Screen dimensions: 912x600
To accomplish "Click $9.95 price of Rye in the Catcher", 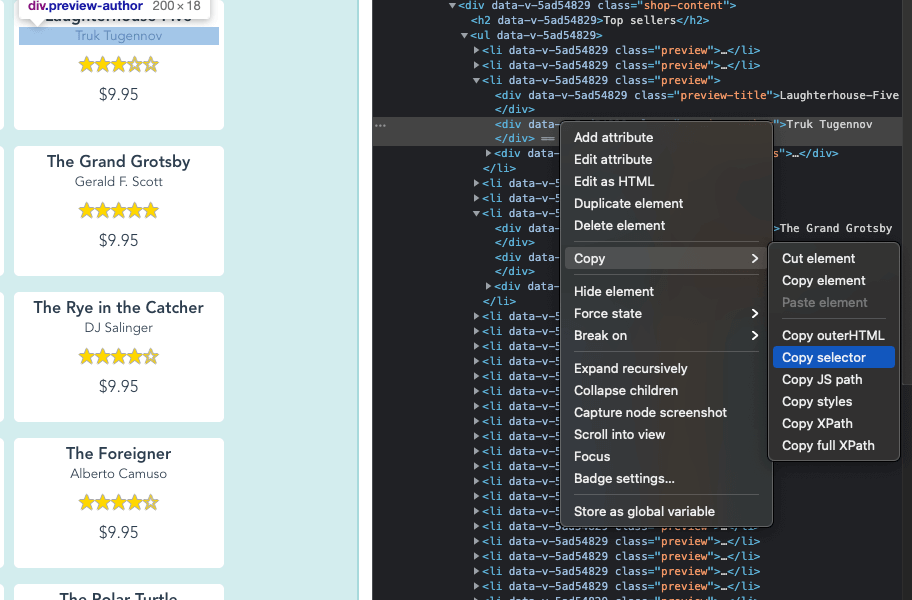I will (x=119, y=387).
